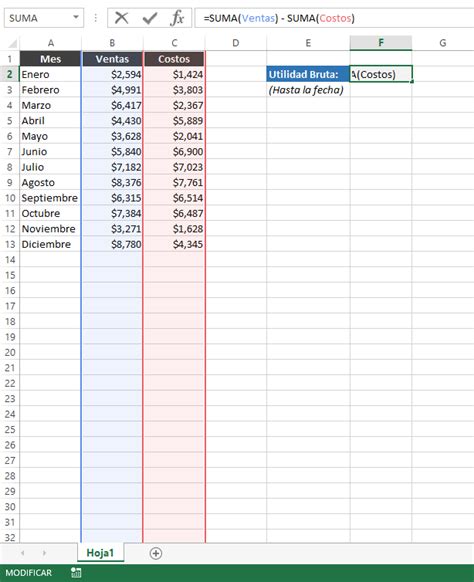Select the Utilidad Bruta label cell
This screenshot has width=474, height=582.
point(308,74)
